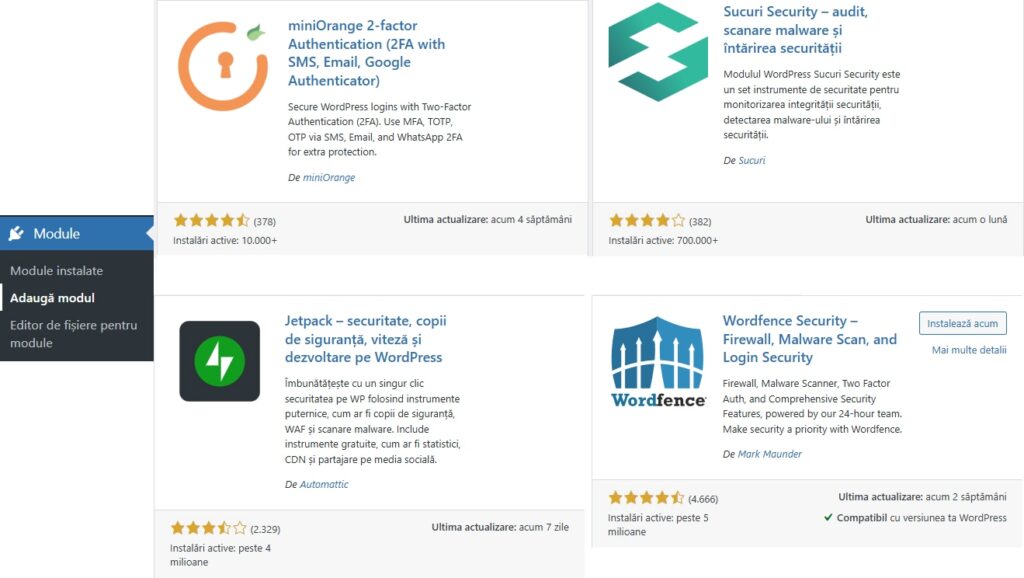Click the miniOrange orange lock logo
The width and height of the screenshot is (1024, 578).
coord(223,66)
